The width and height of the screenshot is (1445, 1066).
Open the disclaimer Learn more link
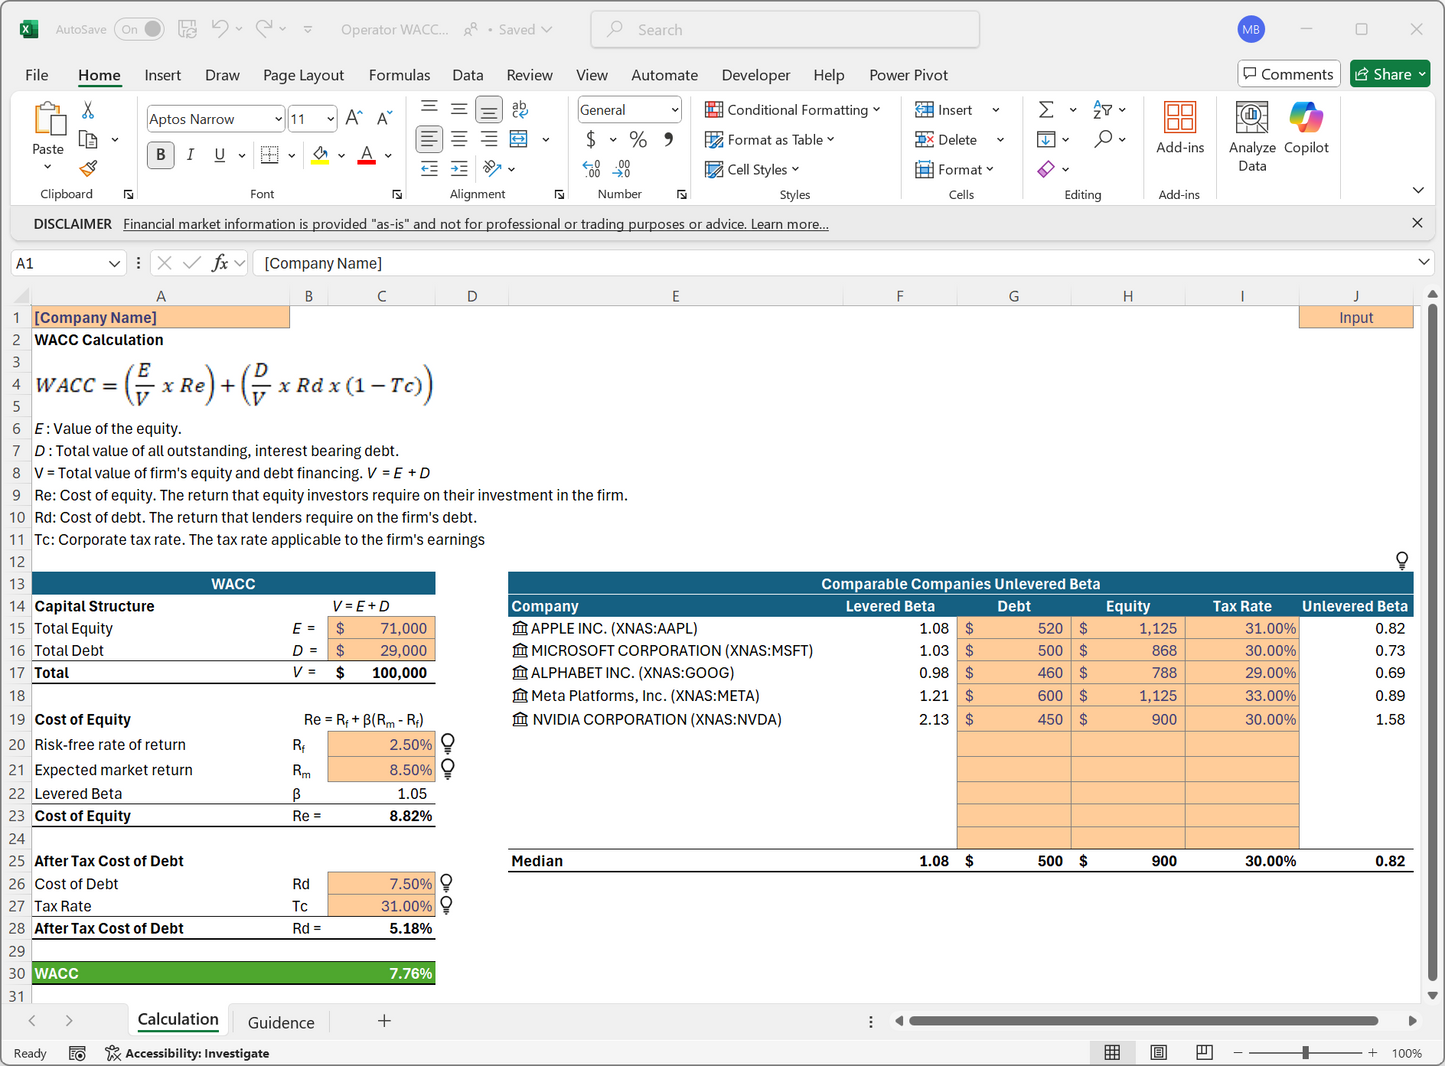[789, 224]
